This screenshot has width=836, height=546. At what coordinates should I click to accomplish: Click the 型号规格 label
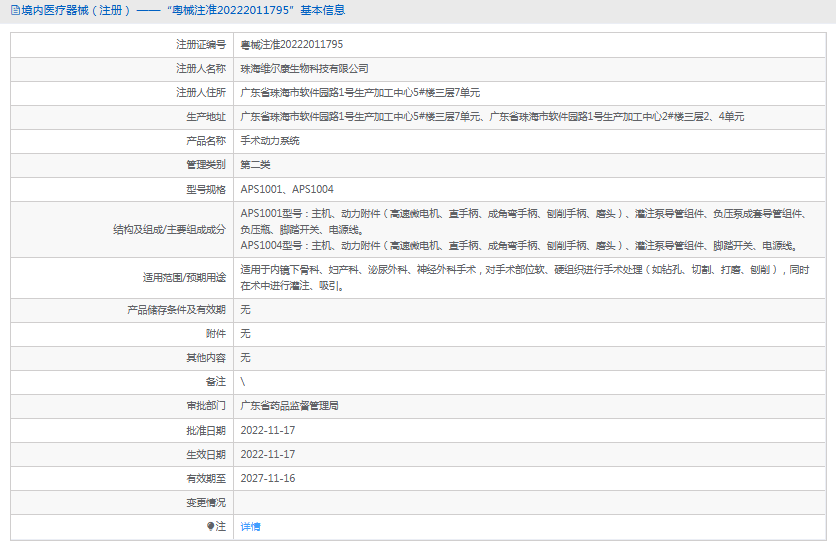point(206,189)
